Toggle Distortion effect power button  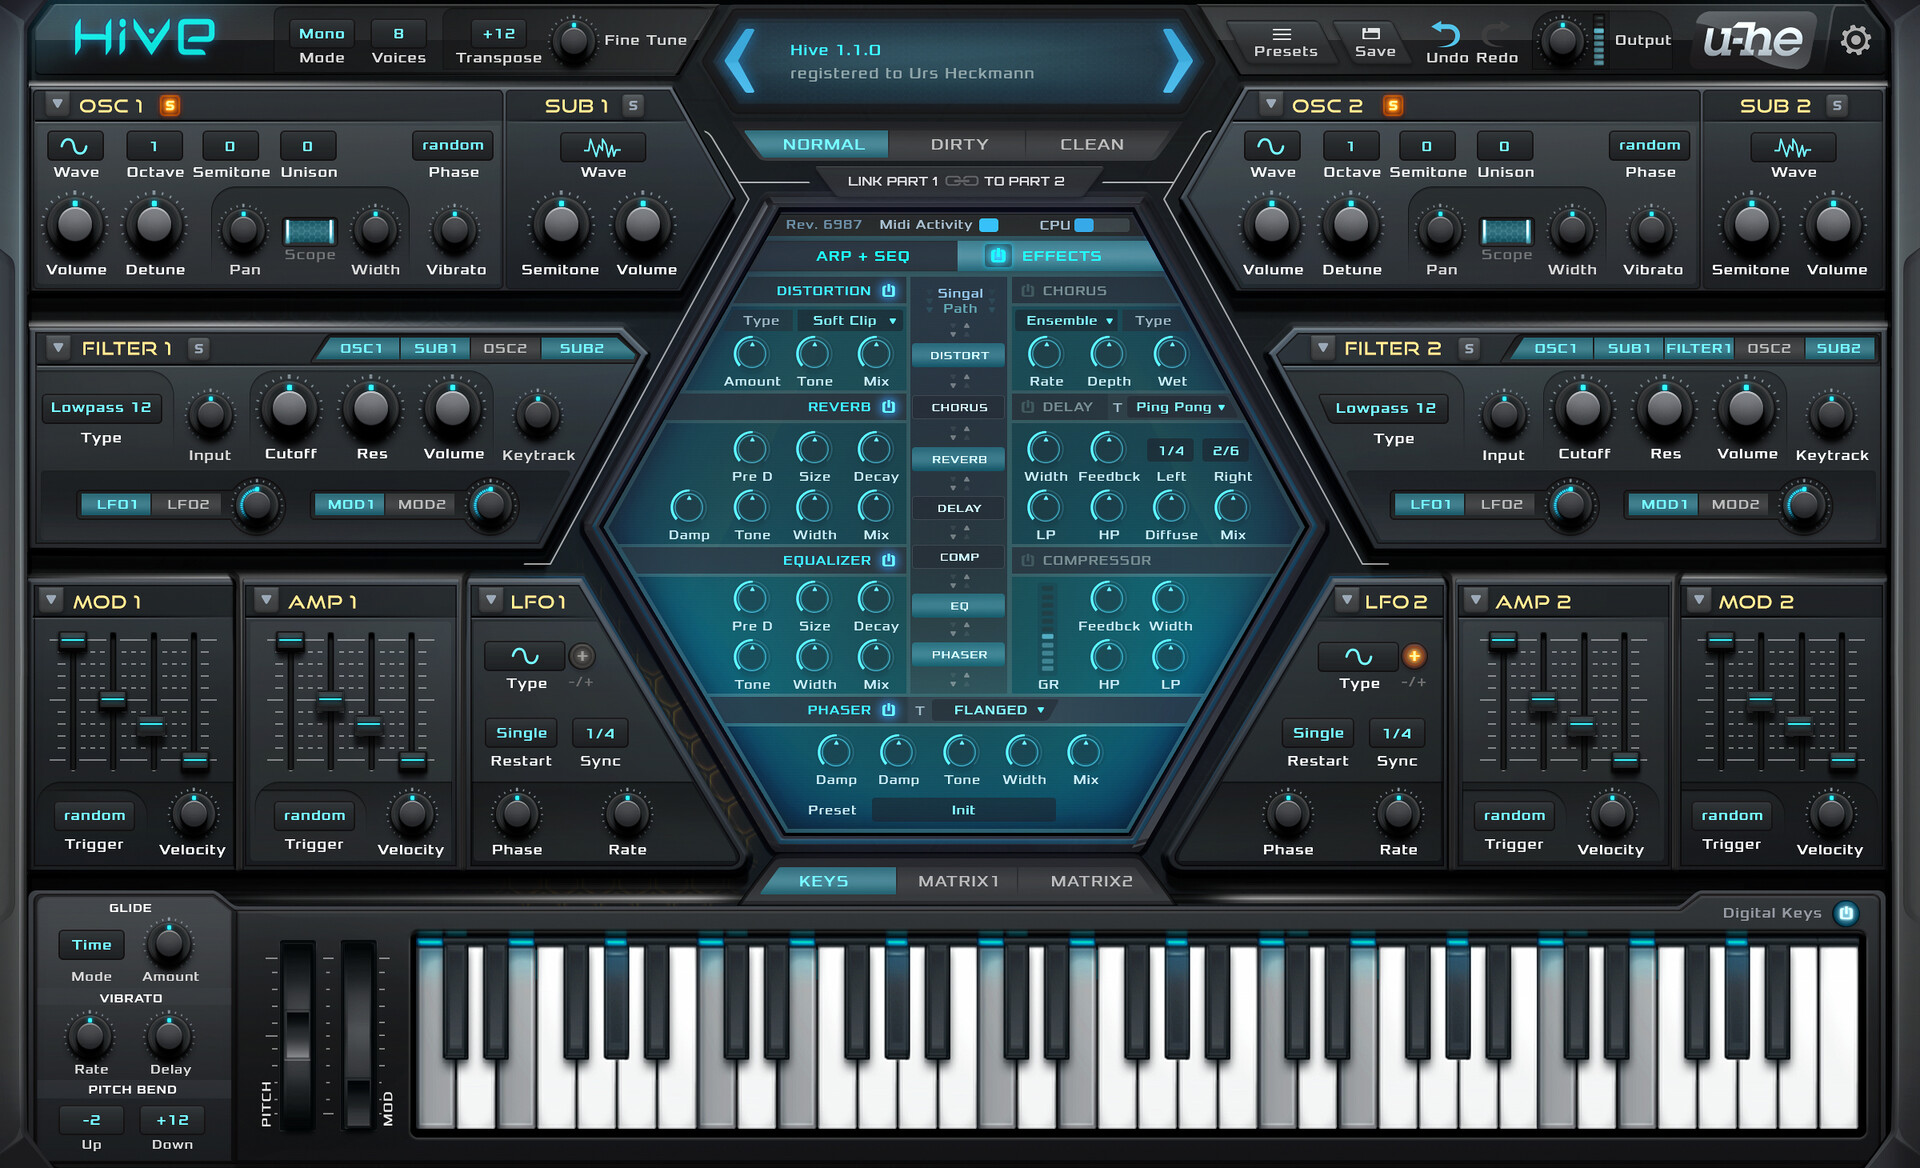(x=888, y=290)
